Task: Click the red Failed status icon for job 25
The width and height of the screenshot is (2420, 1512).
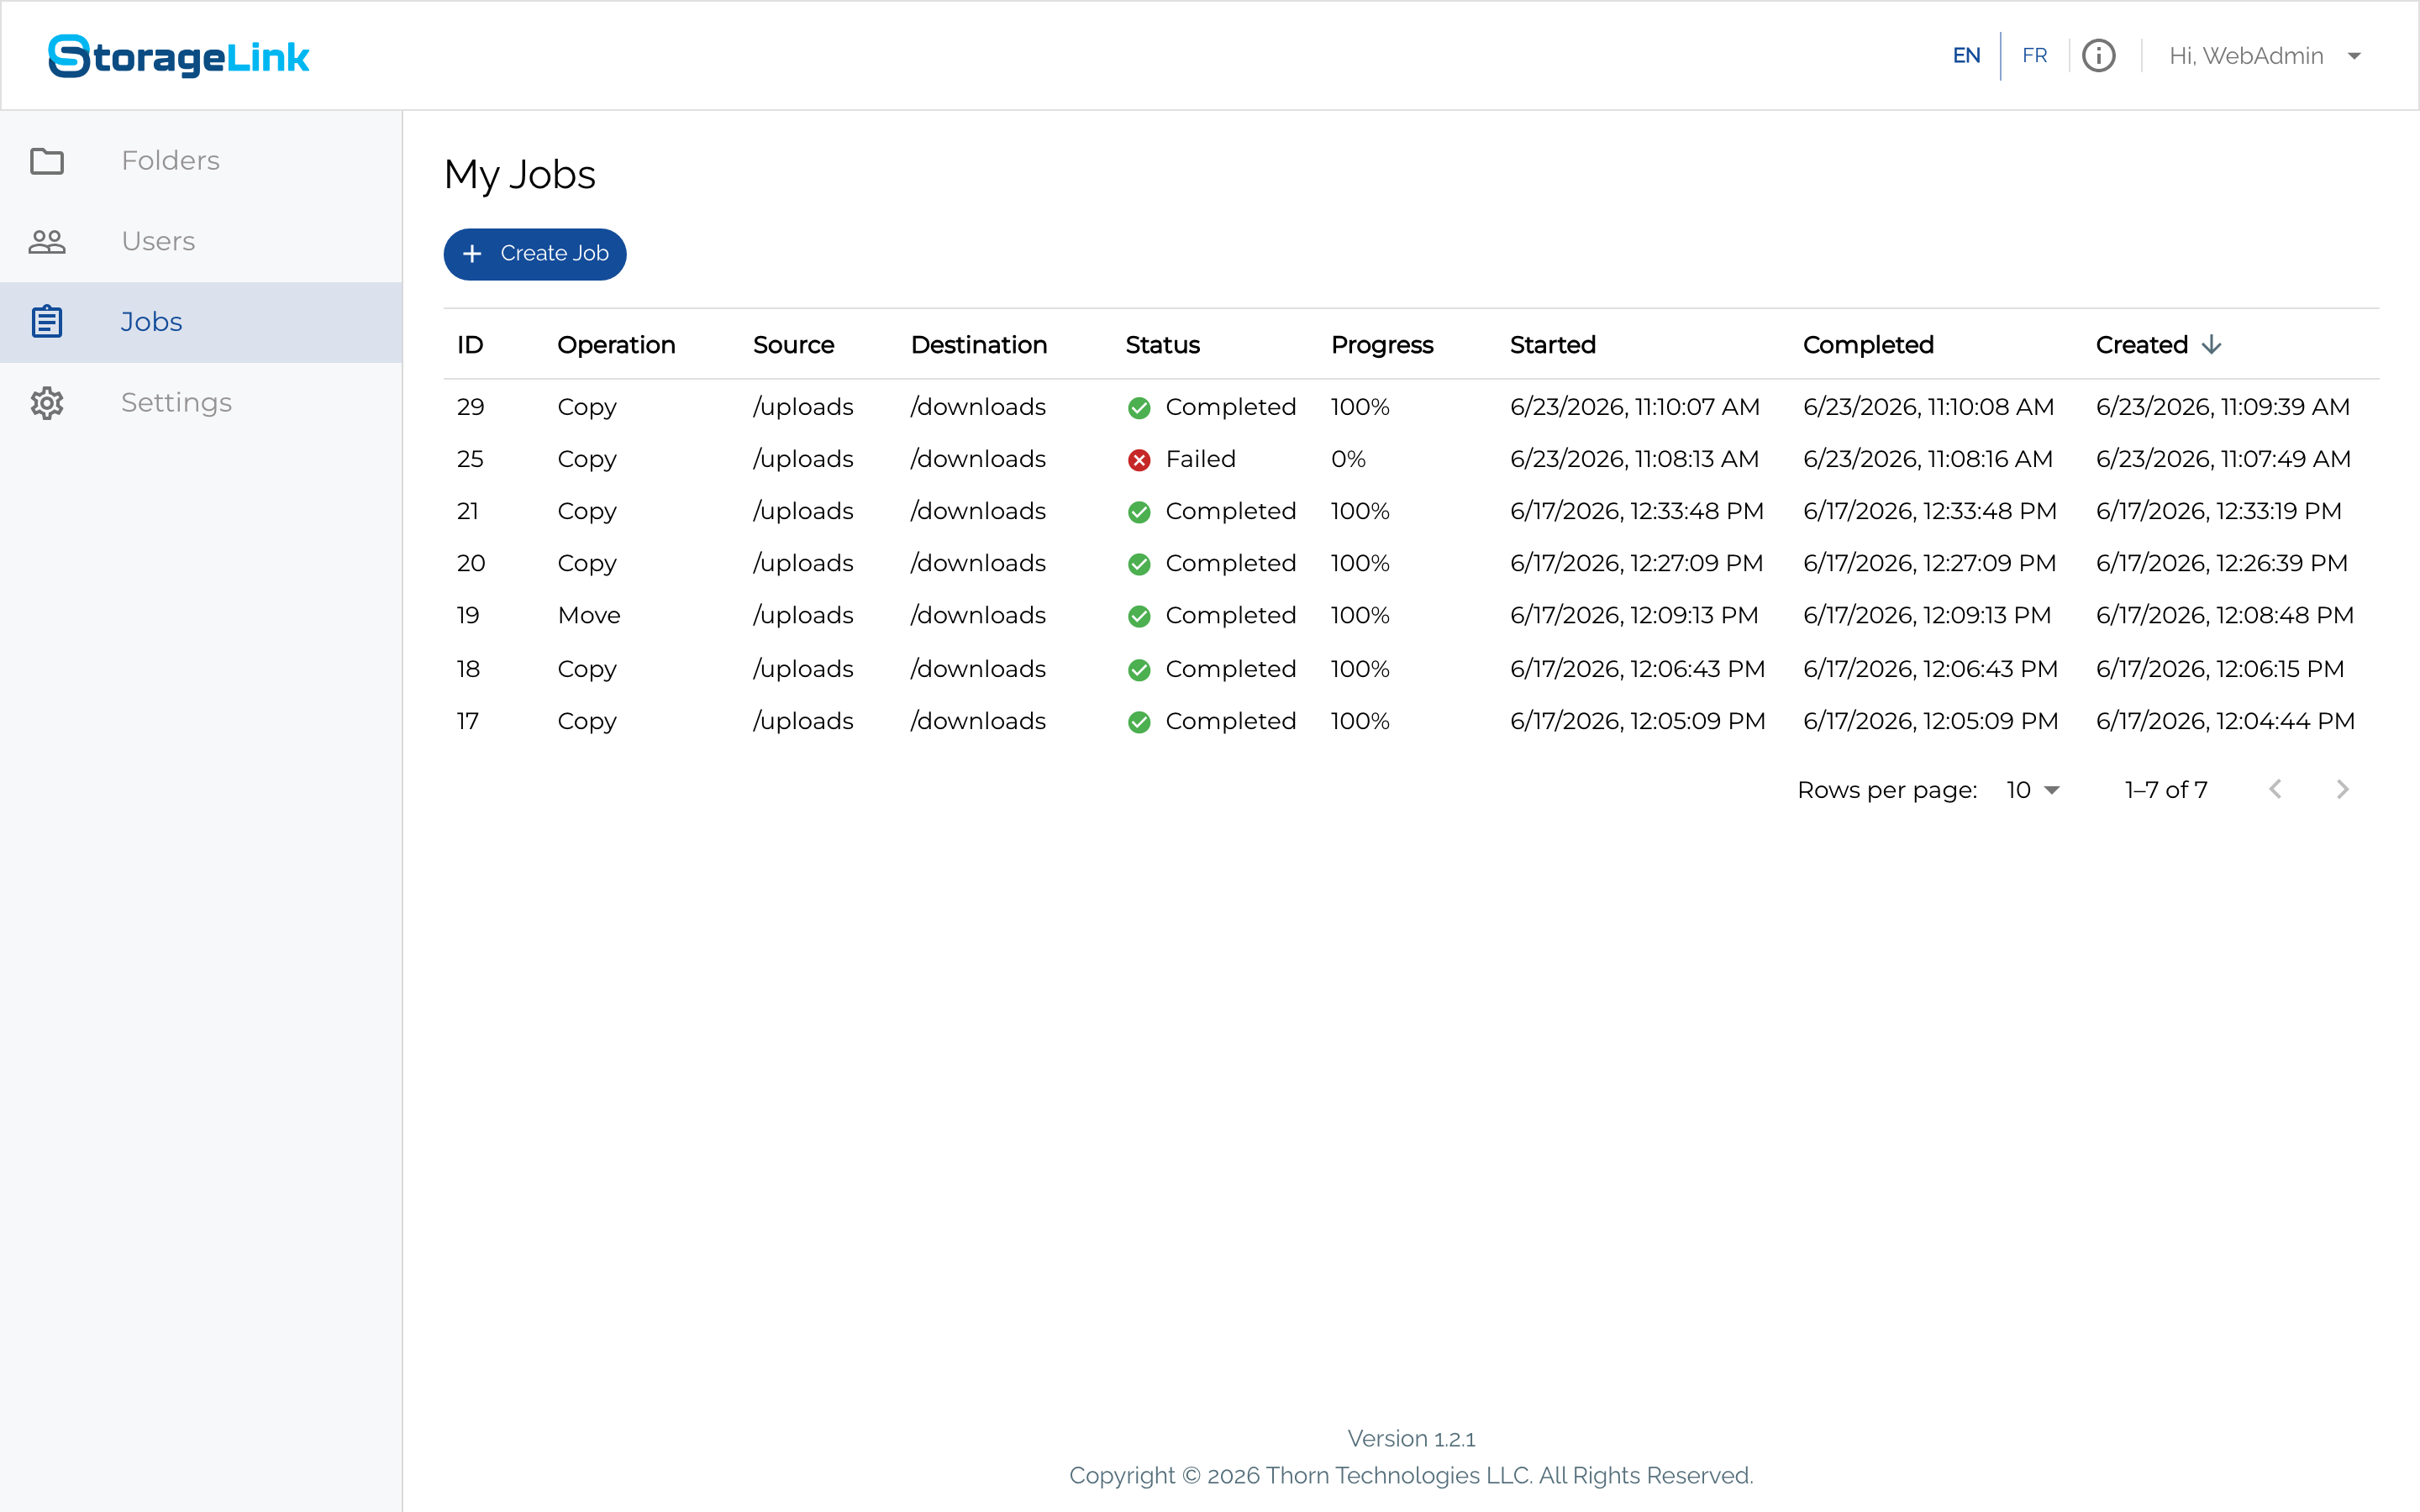Action: click(x=1139, y=460)
